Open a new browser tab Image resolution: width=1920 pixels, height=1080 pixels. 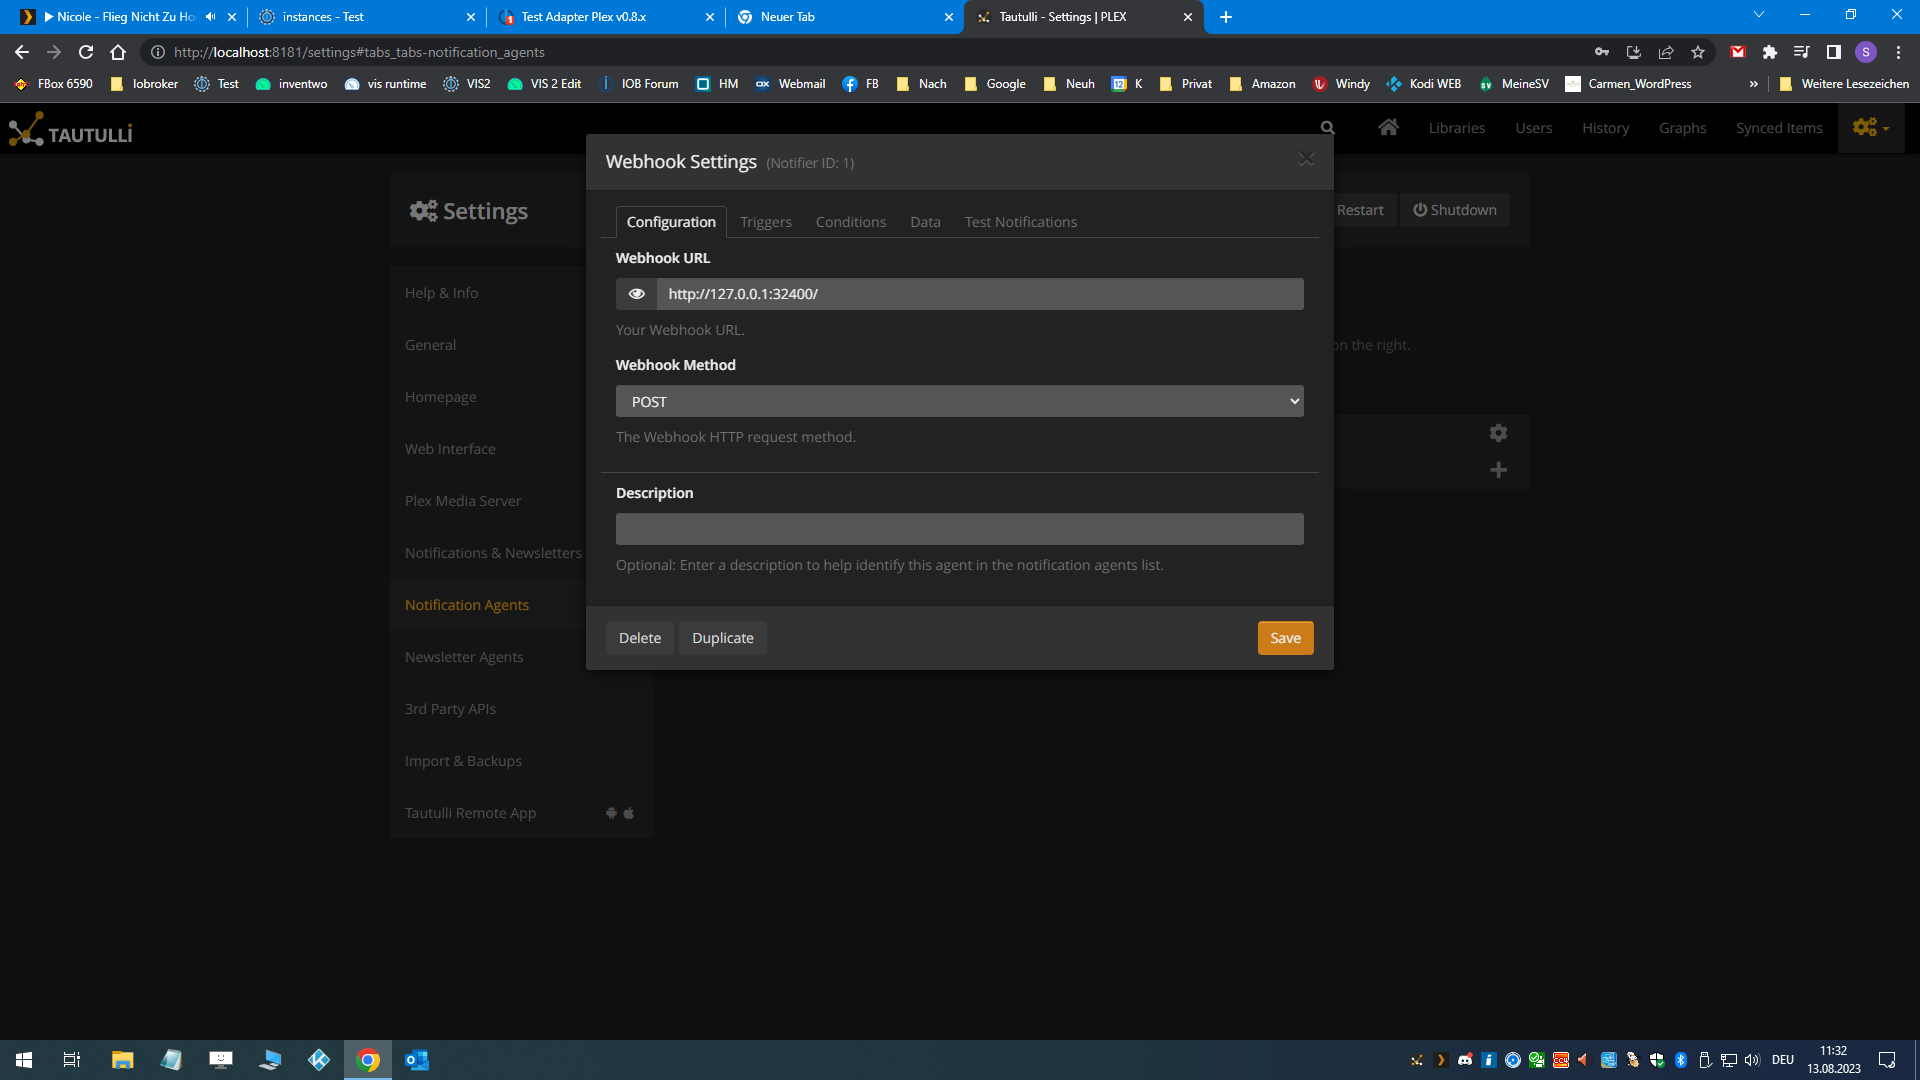click(x=1226, y=17)
